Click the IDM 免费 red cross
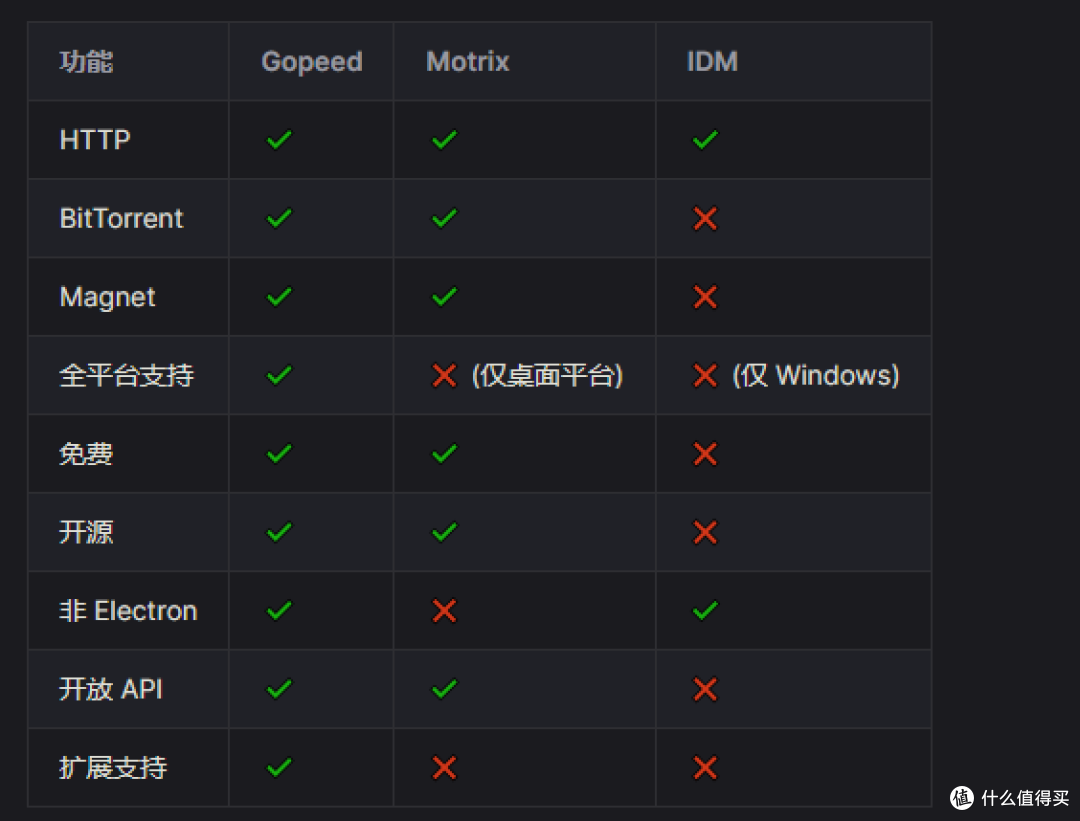Screen dimensions: 1080x821 705,454
